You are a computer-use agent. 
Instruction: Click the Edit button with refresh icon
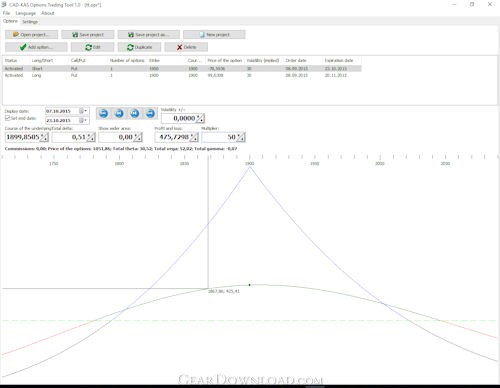93,47
